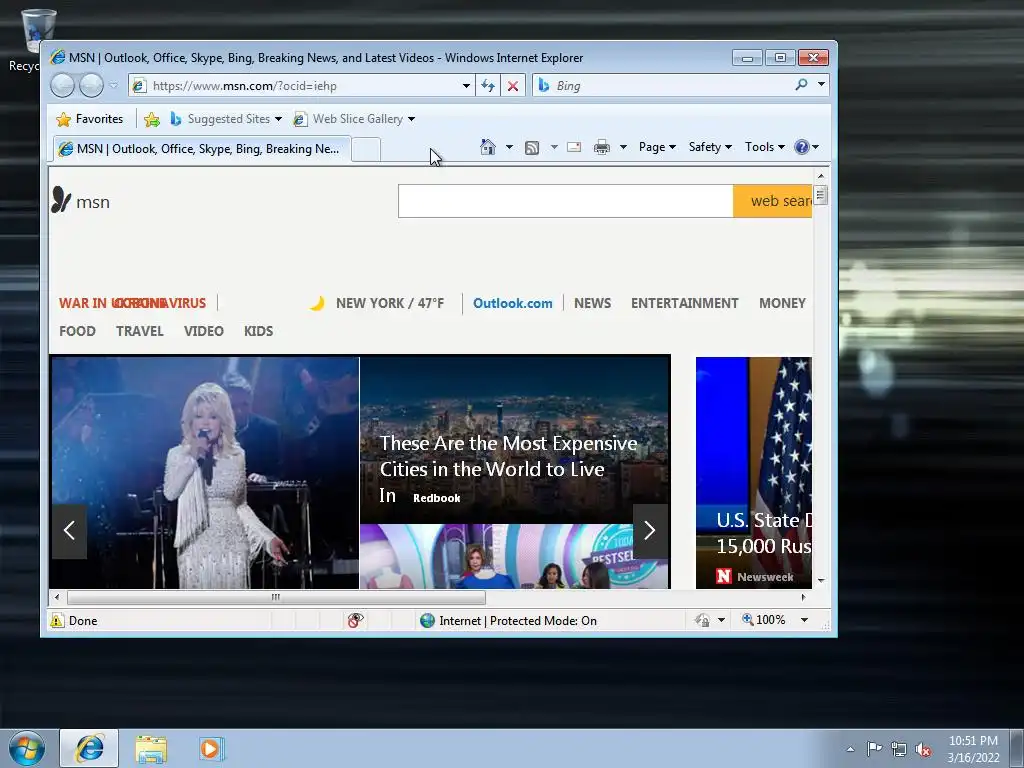Click the privacy report eye icon
The height and width of the screenshot is (768, 1024).
[x=355, y=620]
